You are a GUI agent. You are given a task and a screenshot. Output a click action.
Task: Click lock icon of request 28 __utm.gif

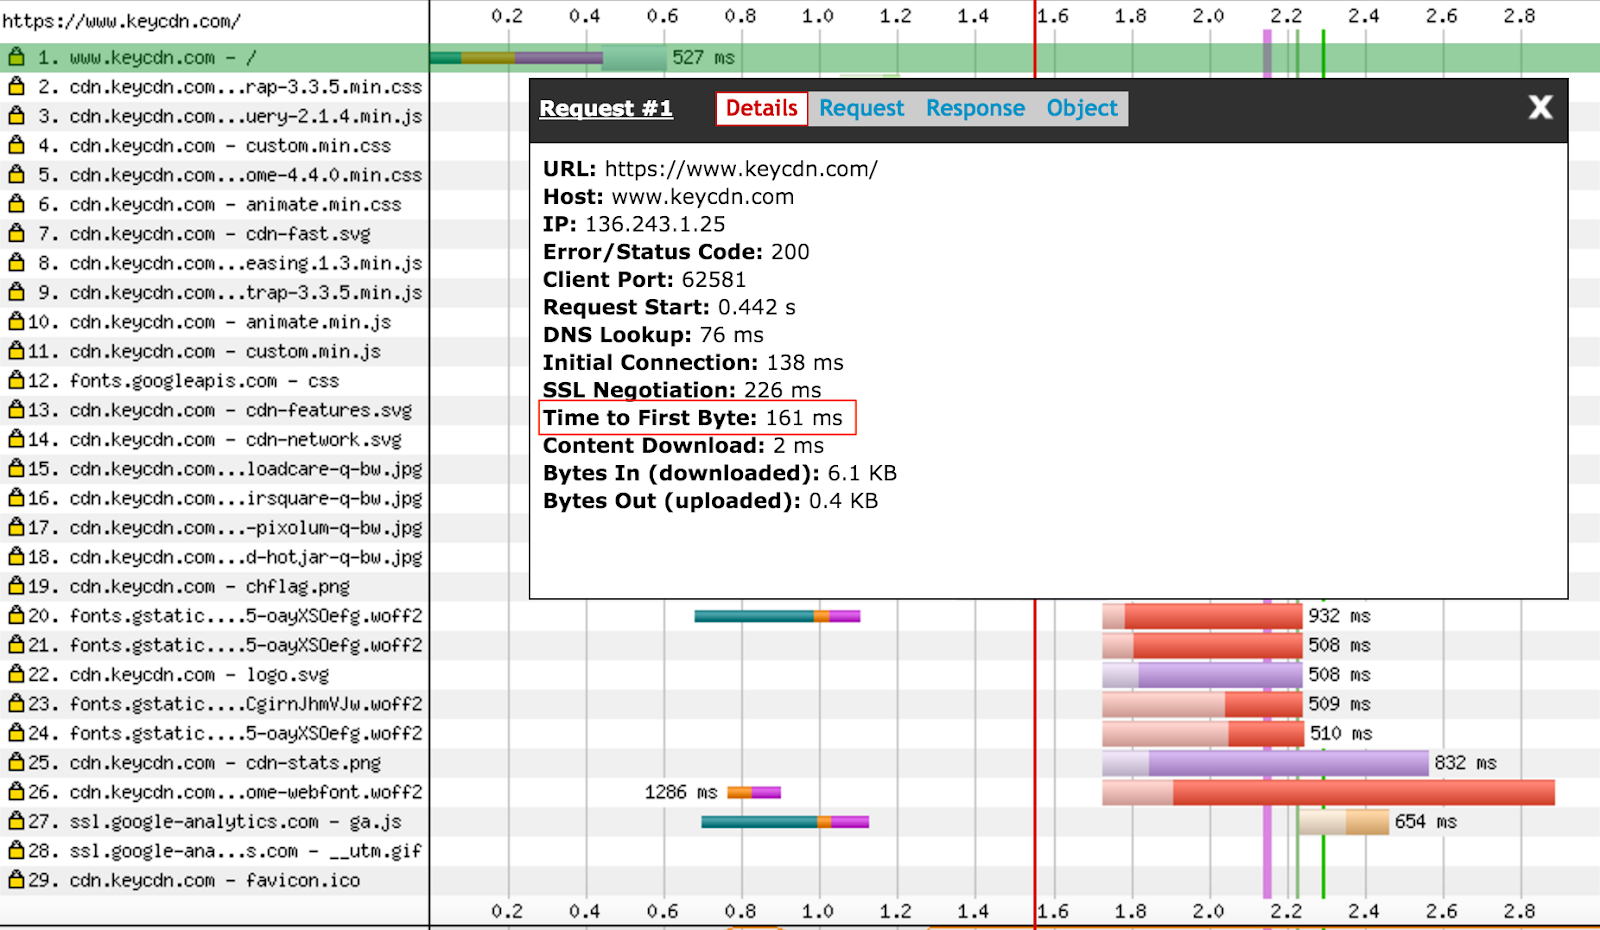click(x=16, y=851)
